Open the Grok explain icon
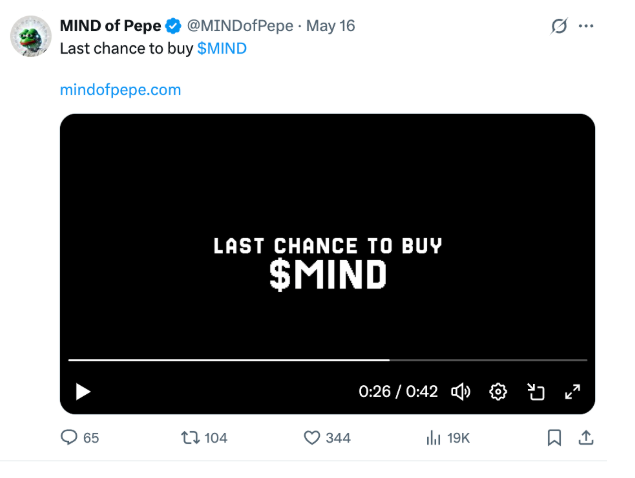The height and width of the screenshot is (478, 635). [559, 26]
